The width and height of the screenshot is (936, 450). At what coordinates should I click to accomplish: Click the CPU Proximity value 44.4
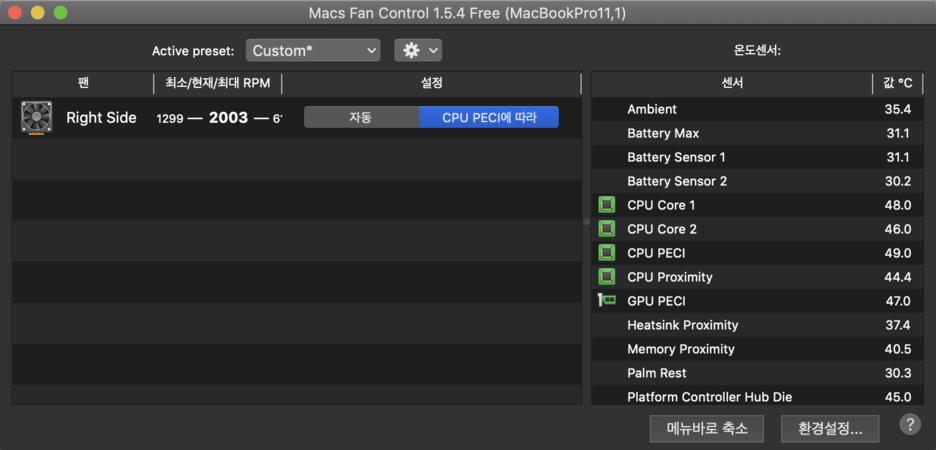[x=898, y=277]
